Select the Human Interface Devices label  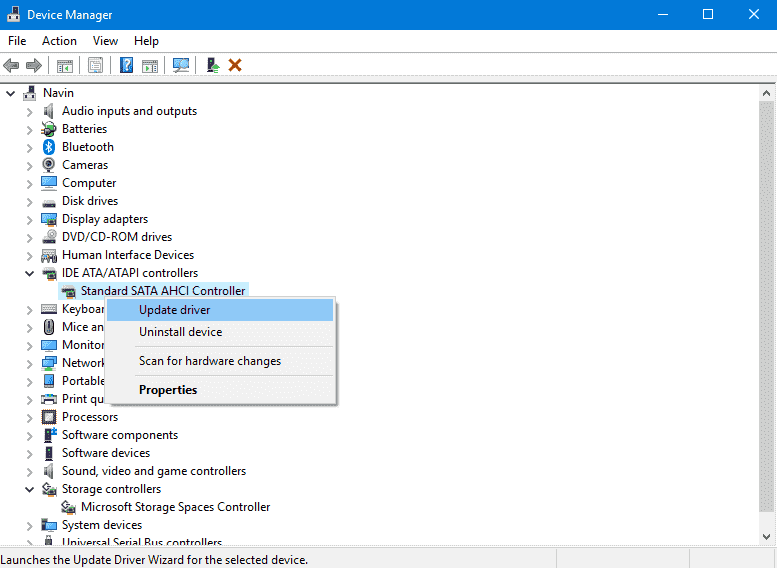coord(128,255)
